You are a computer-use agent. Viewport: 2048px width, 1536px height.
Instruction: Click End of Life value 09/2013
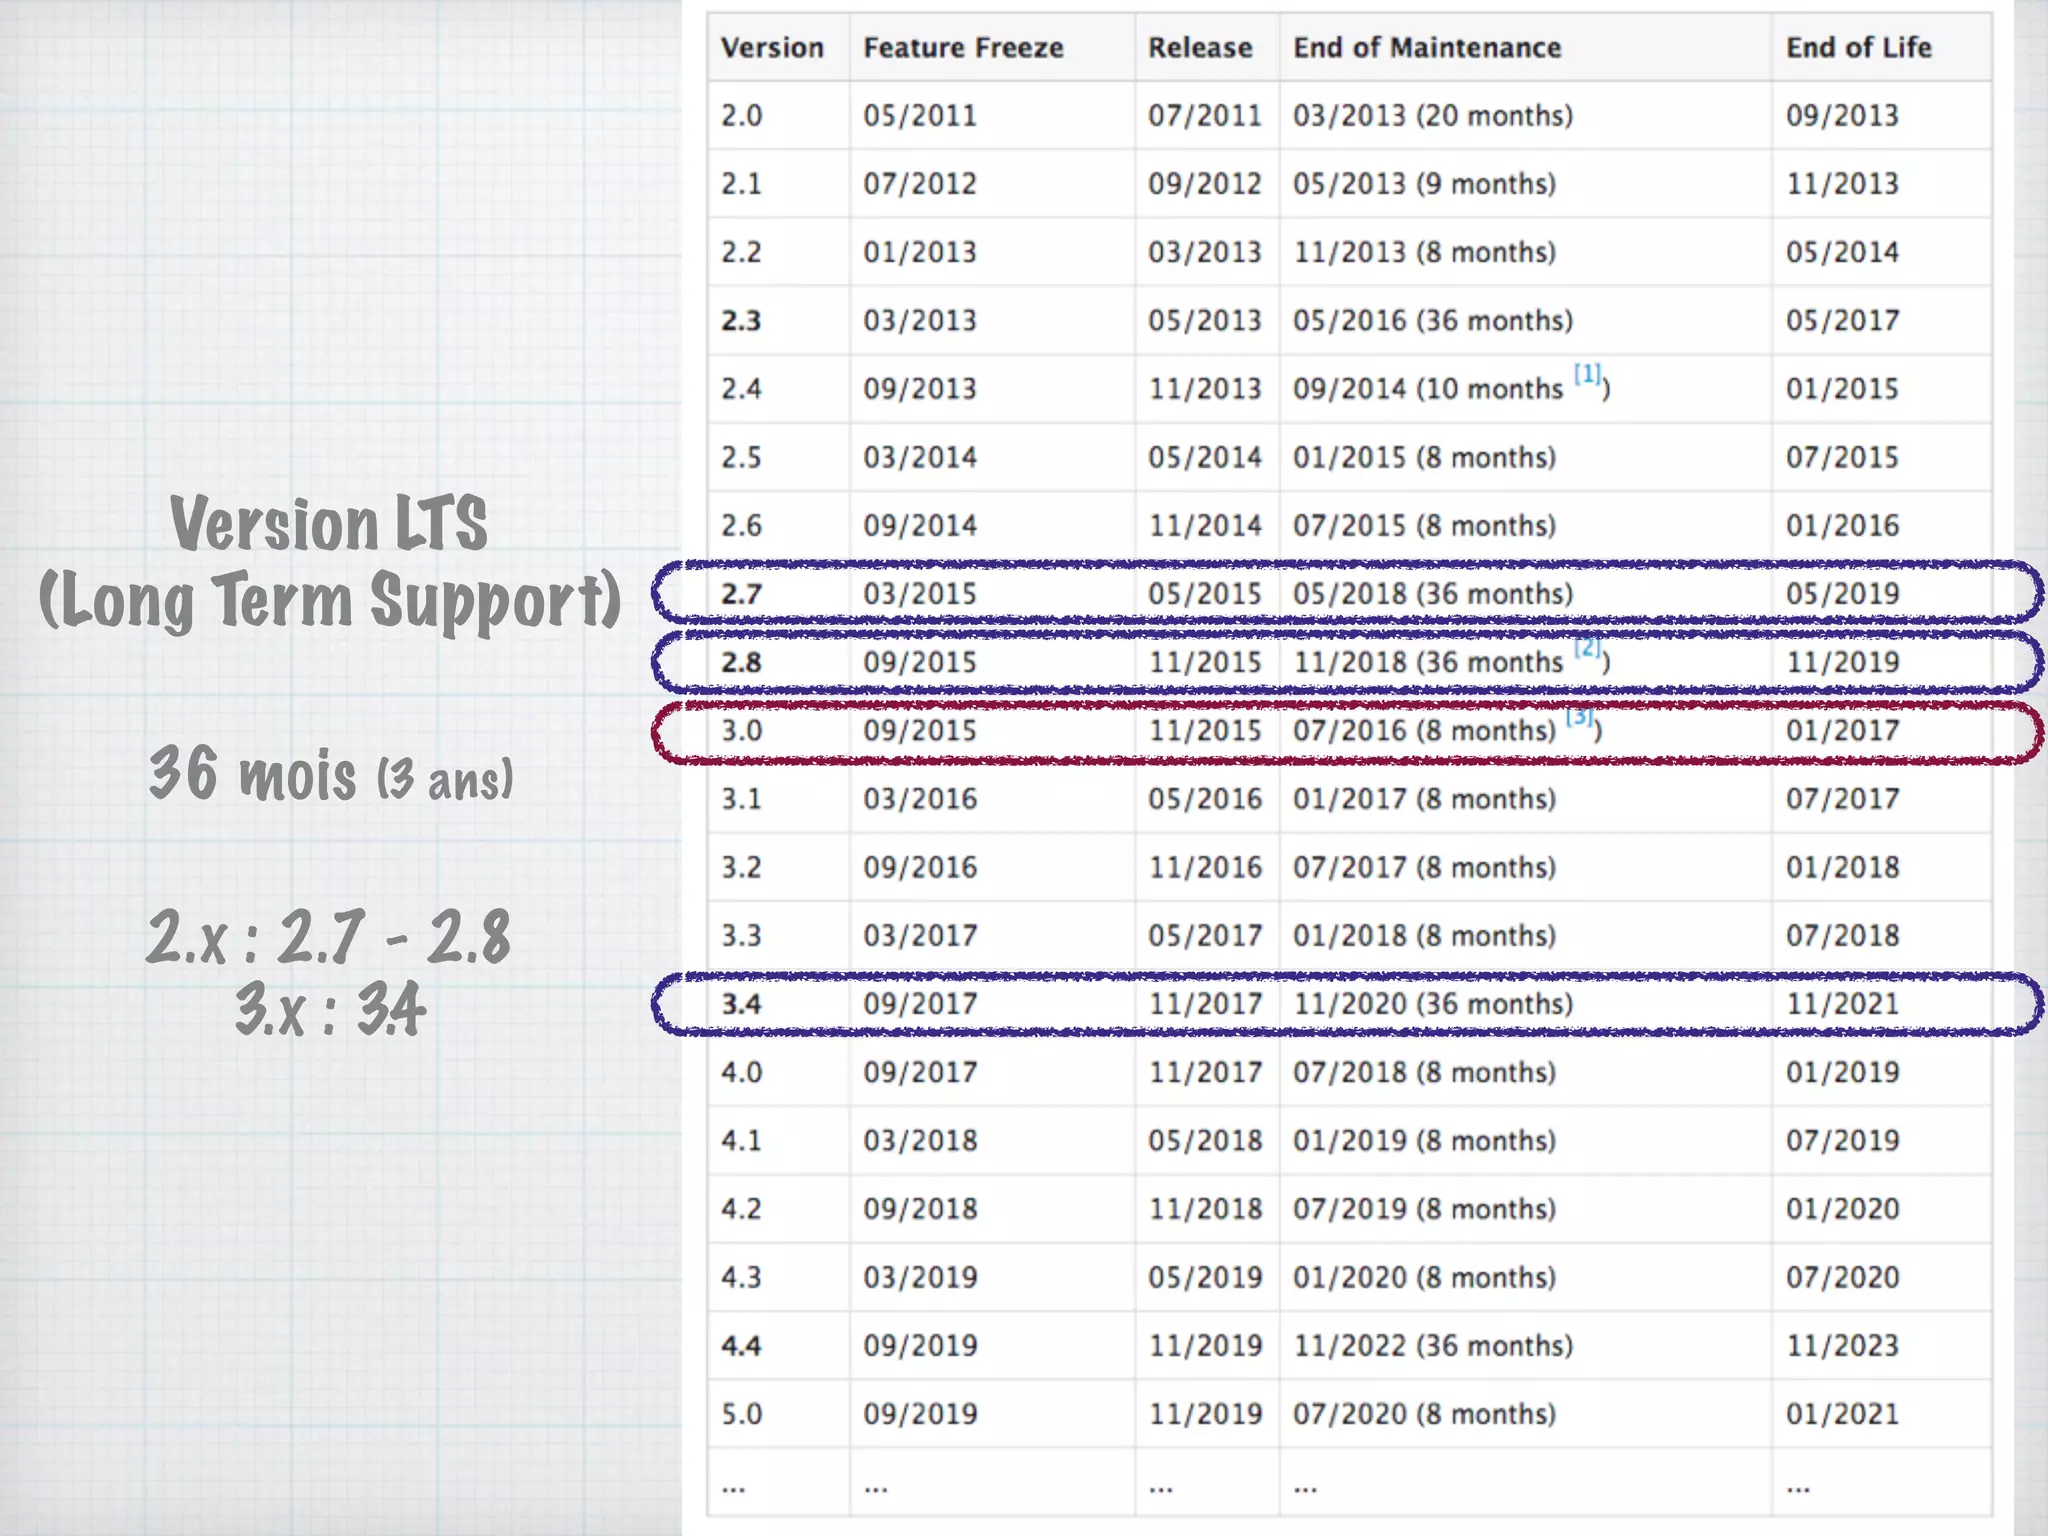[1842, 116]
